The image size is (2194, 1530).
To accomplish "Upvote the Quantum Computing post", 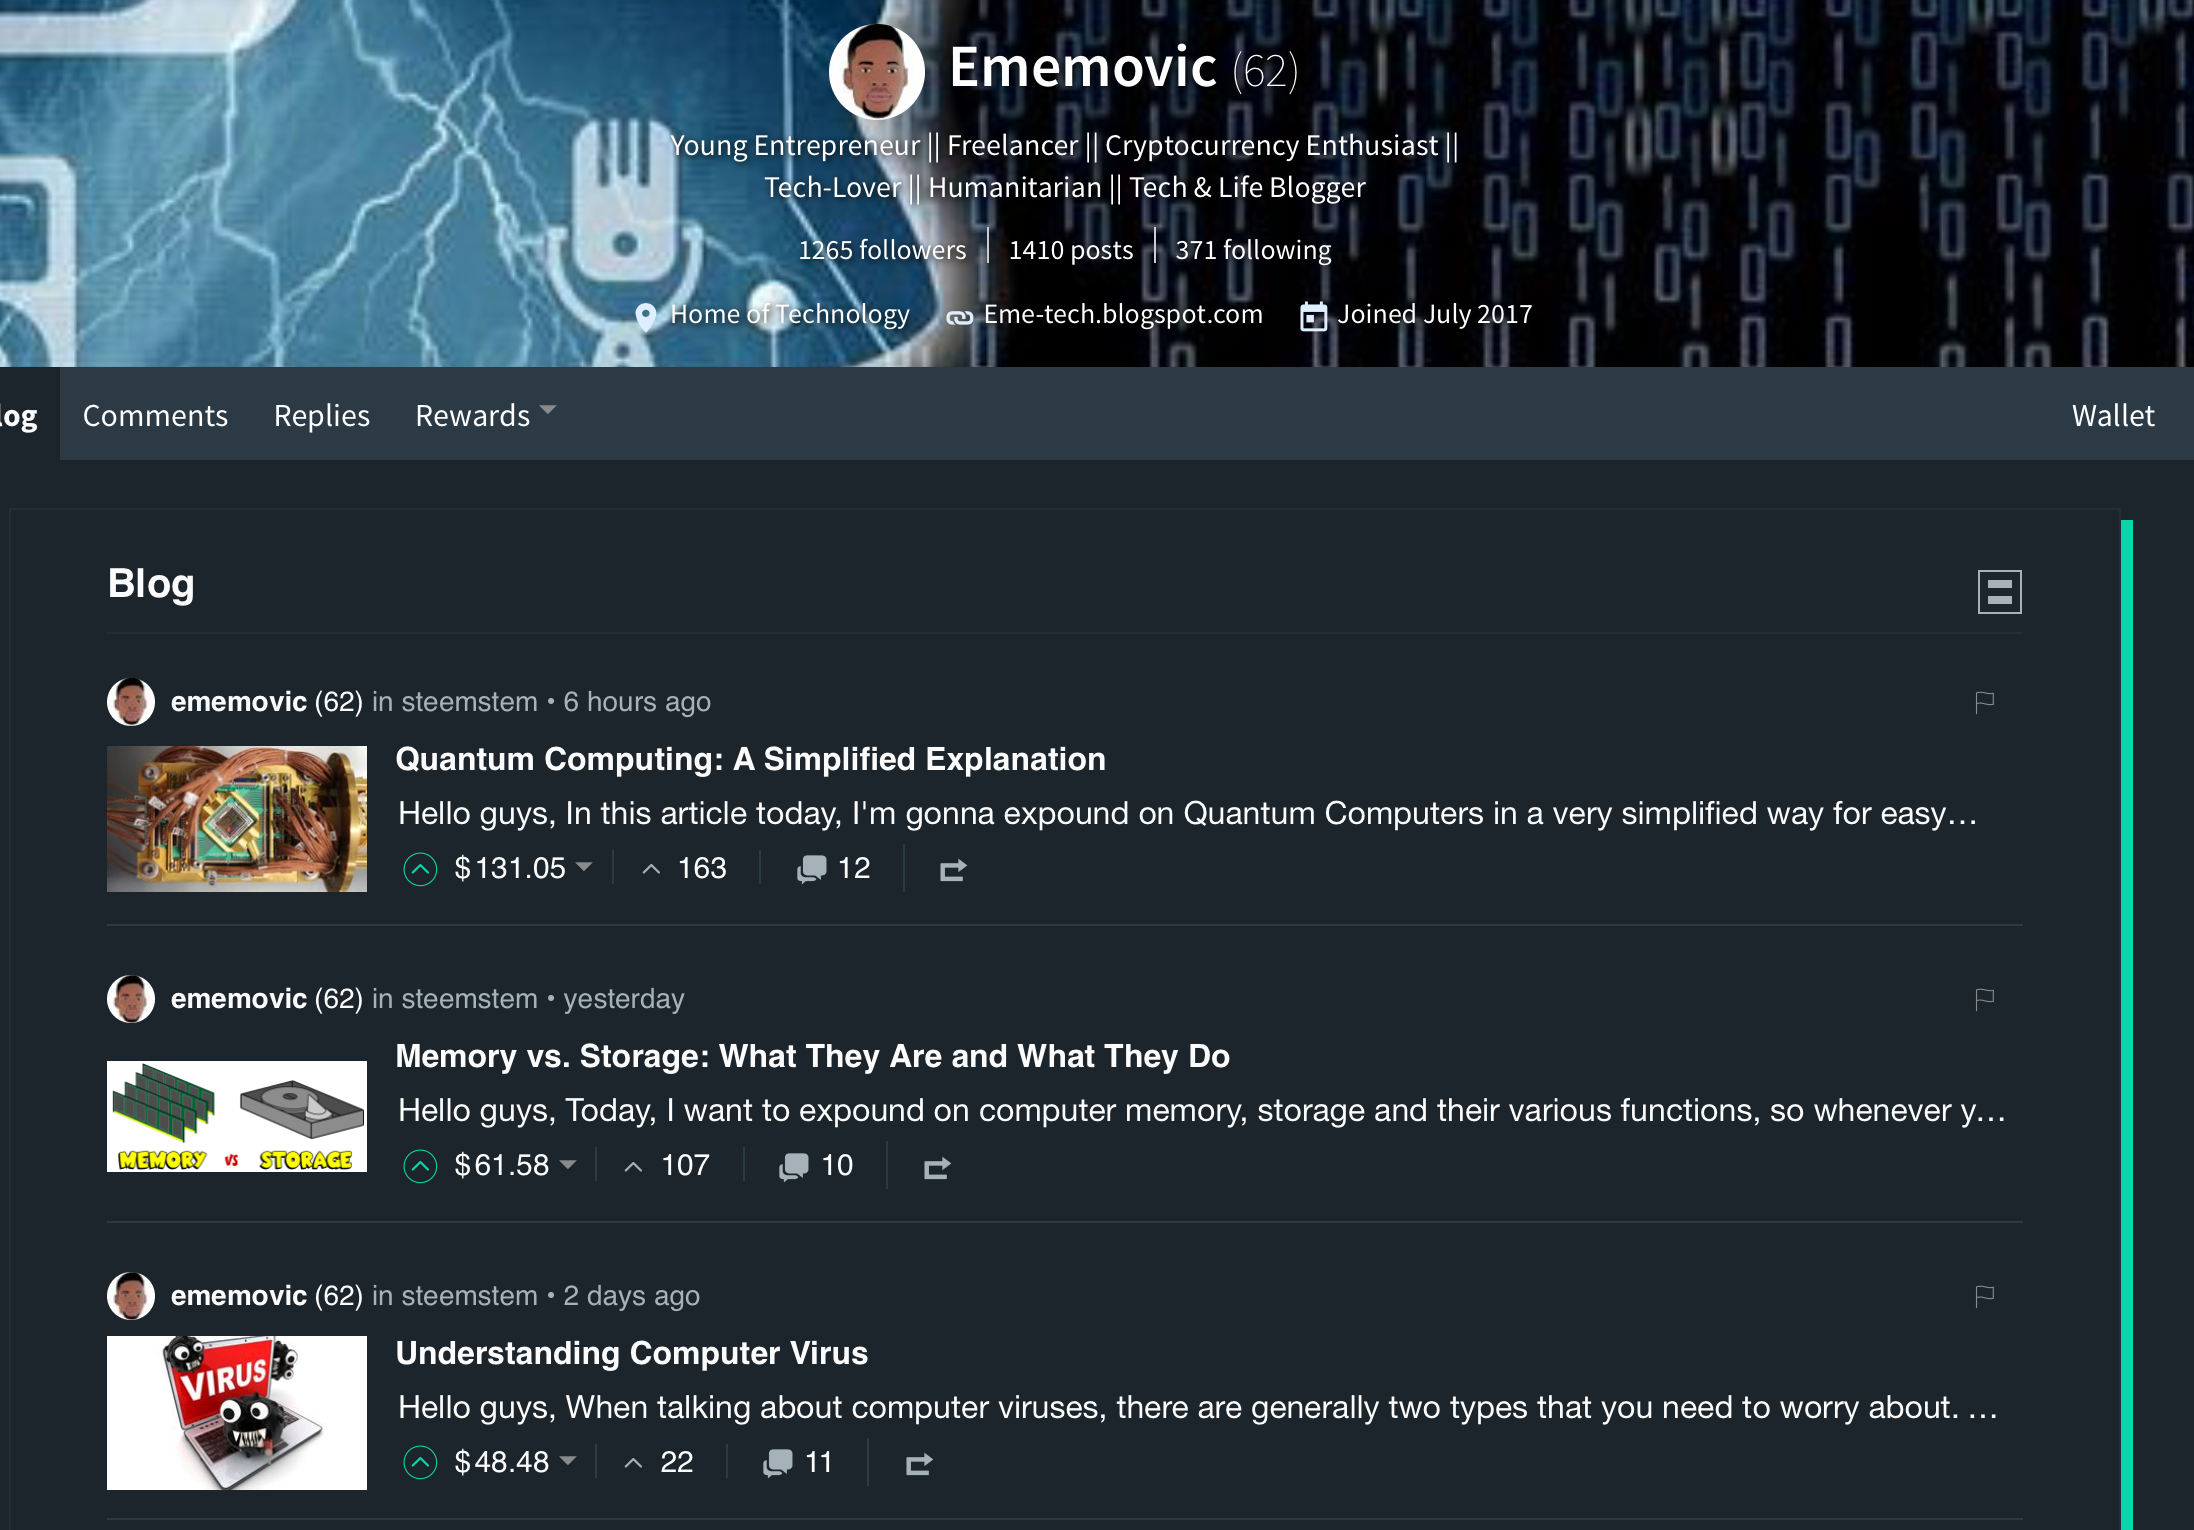I will (420, 869).
